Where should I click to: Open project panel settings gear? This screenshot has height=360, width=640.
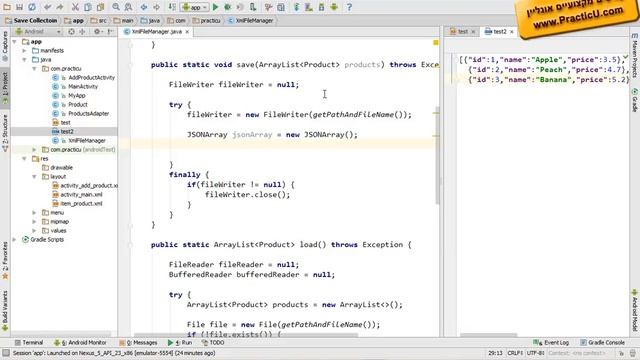click(x=98, y=31)
